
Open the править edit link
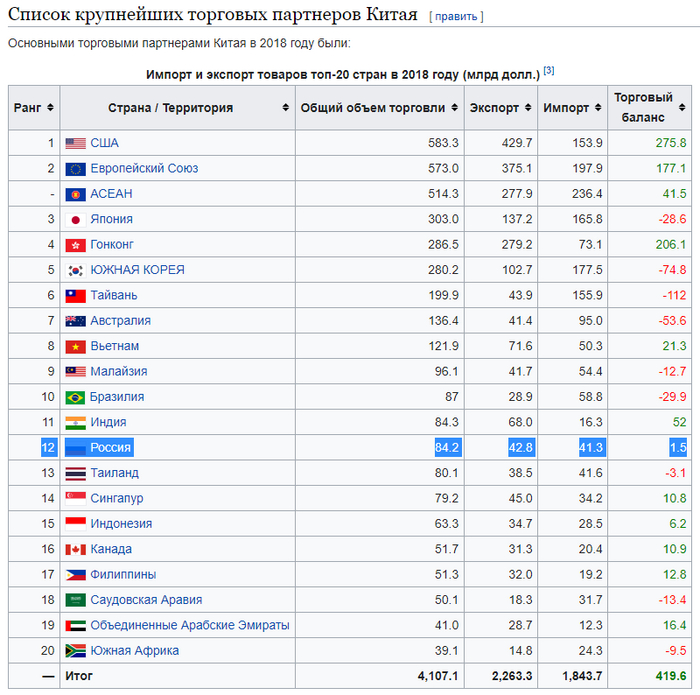[x=456, y=17]
